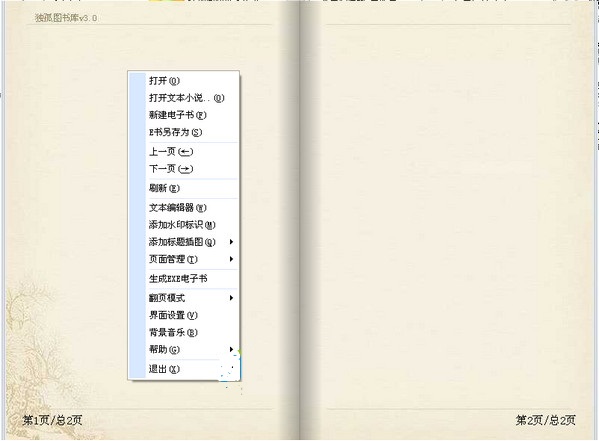
Task: Select 打开文本小说 menu entry
Action: pos(183,98)
